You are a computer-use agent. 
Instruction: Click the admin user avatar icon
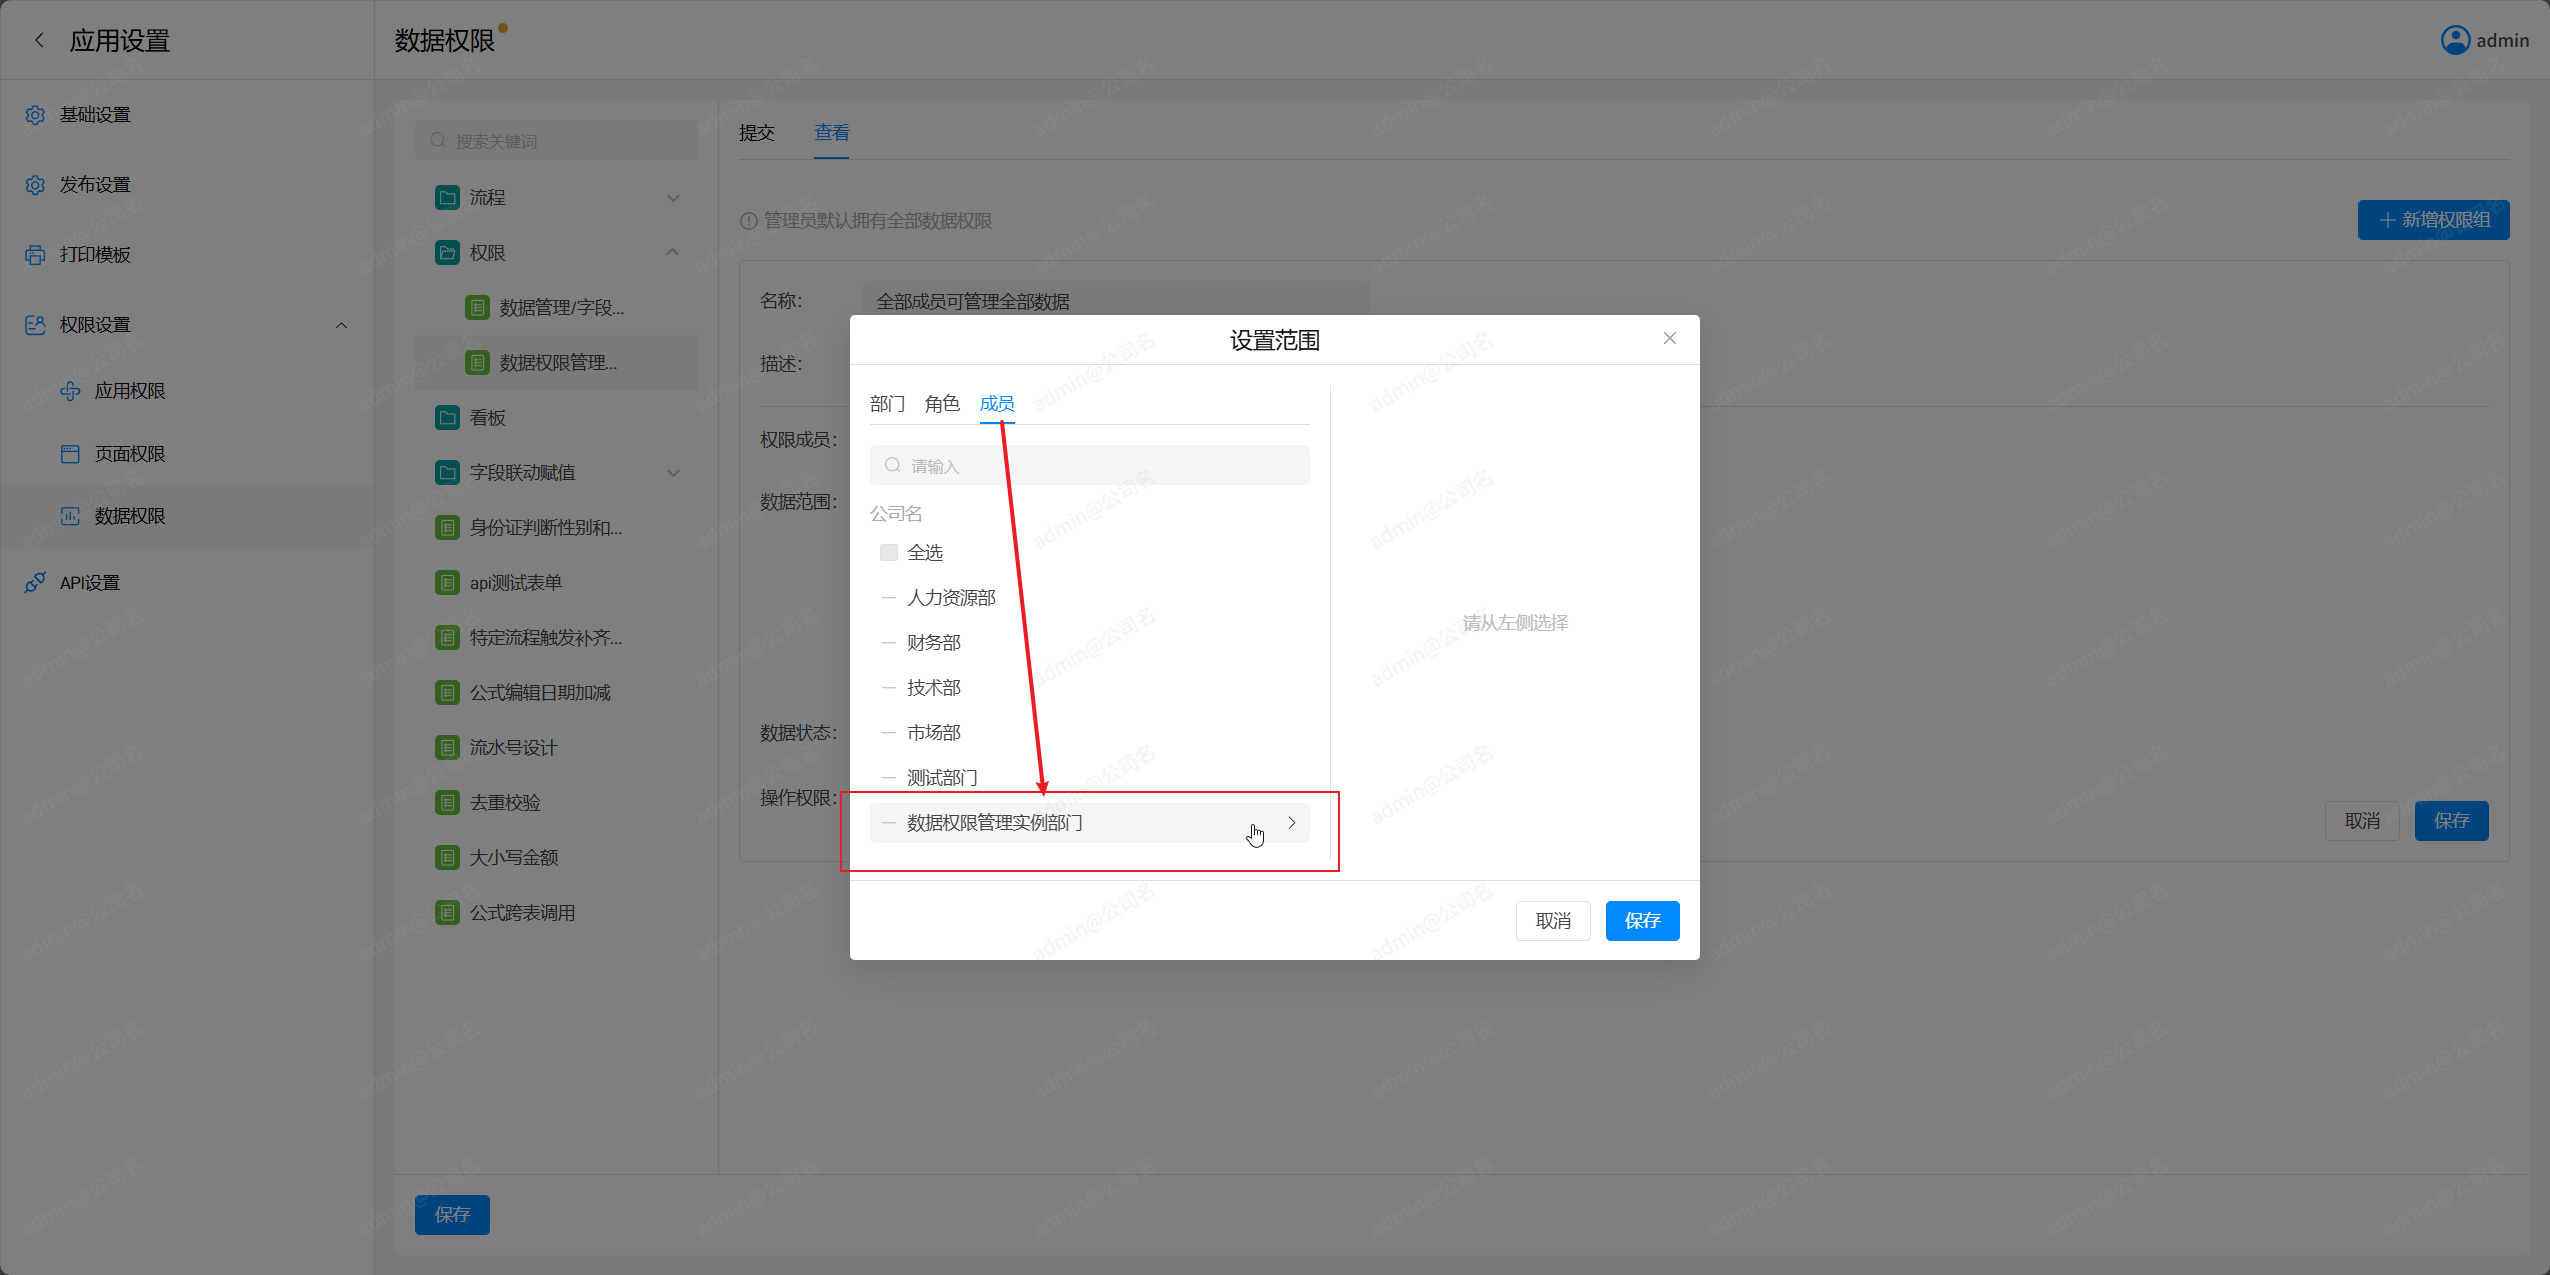pos(2455,40)
